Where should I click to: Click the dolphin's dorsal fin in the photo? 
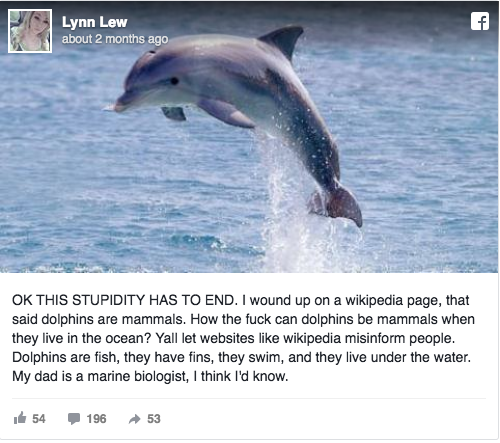283,40
